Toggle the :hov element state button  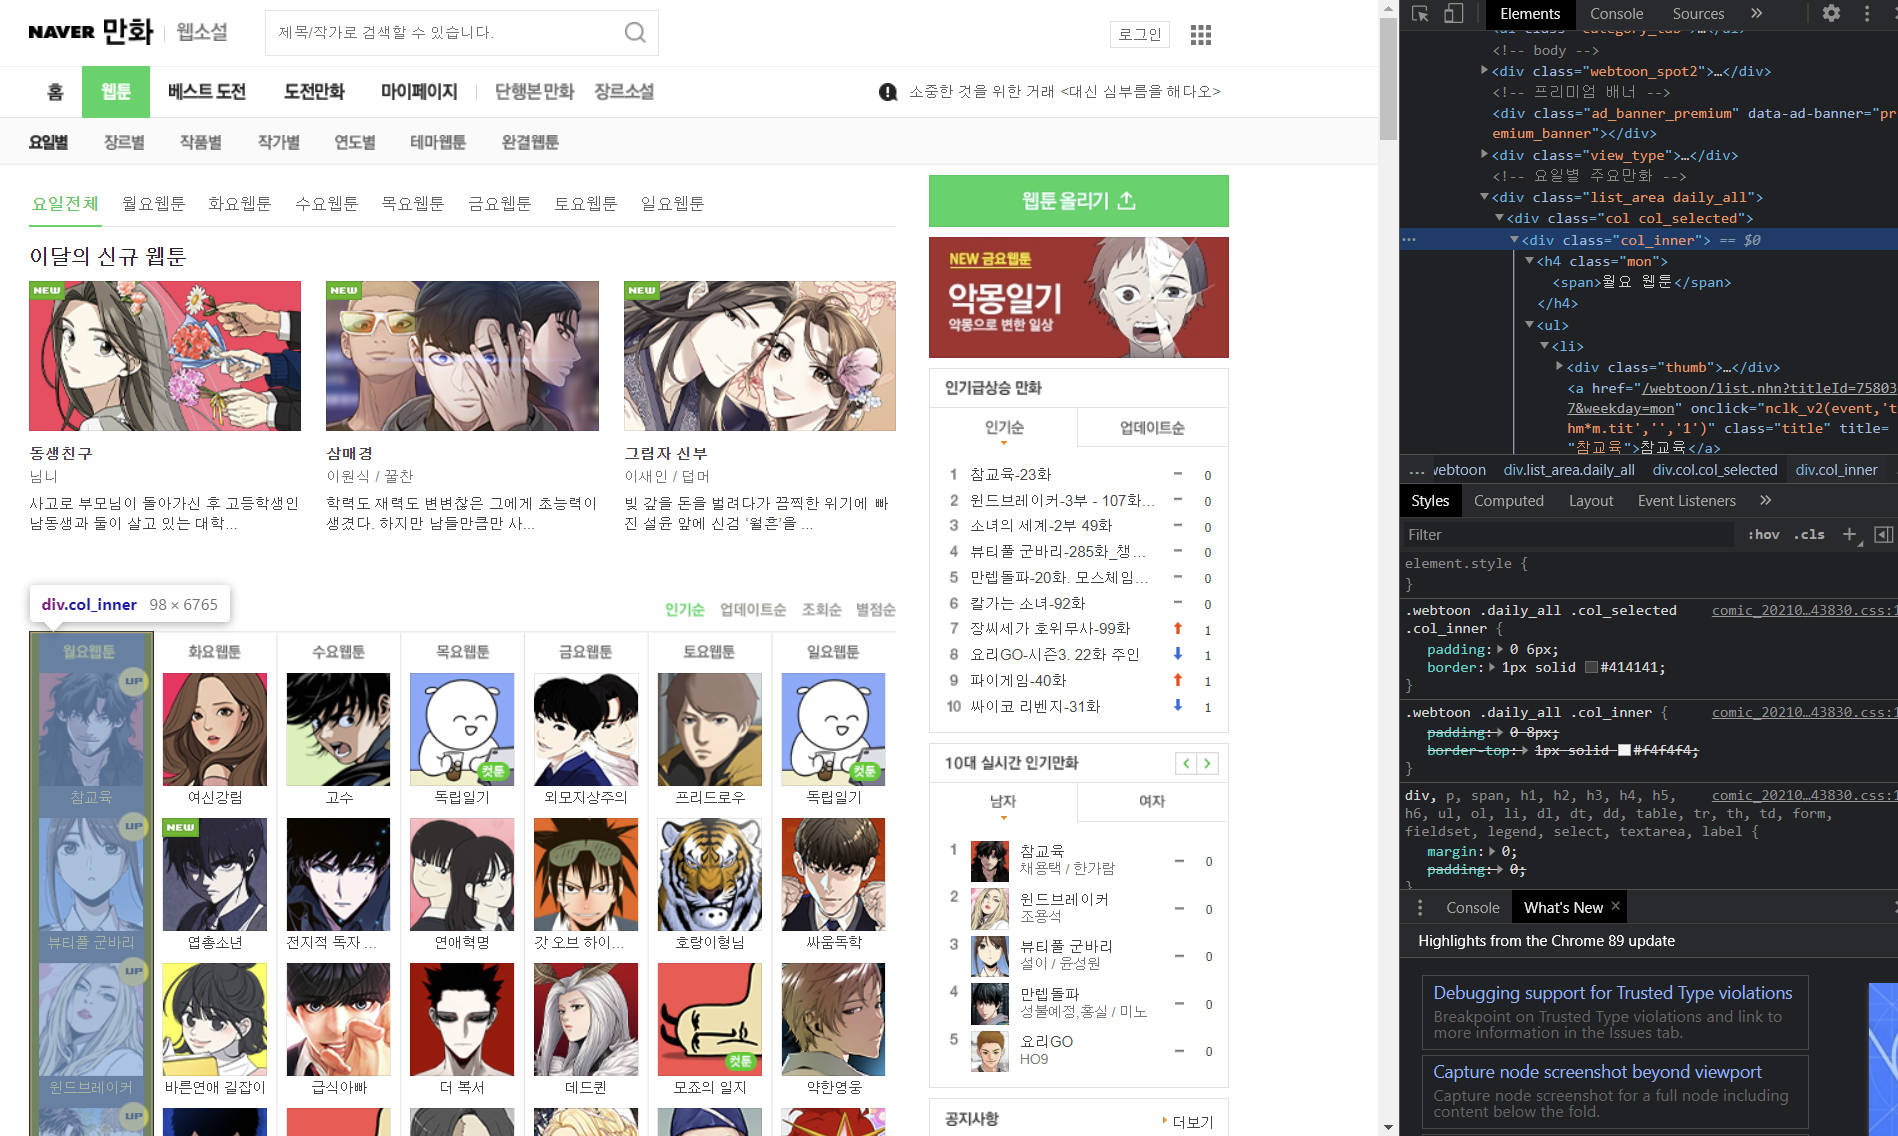[1764, 535]
